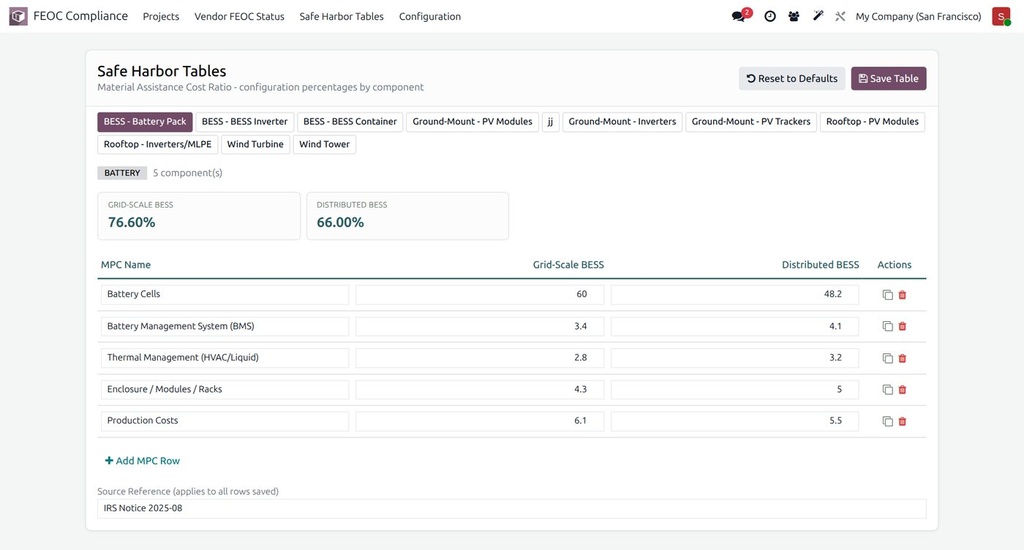Edit Production Costs Distributed value 5.5

735,421
